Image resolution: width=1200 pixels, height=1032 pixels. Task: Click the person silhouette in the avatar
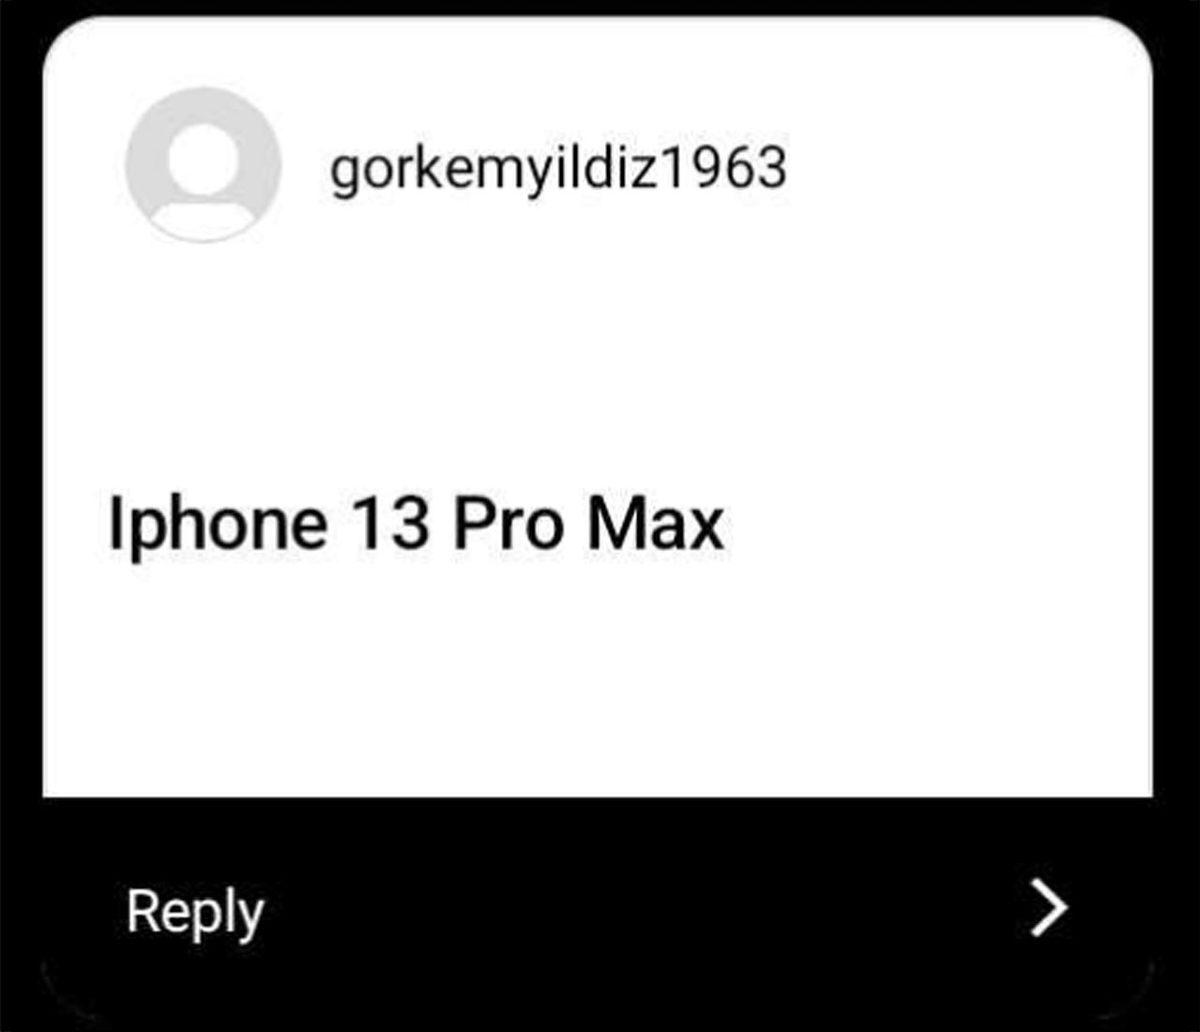tap(203, 172)
